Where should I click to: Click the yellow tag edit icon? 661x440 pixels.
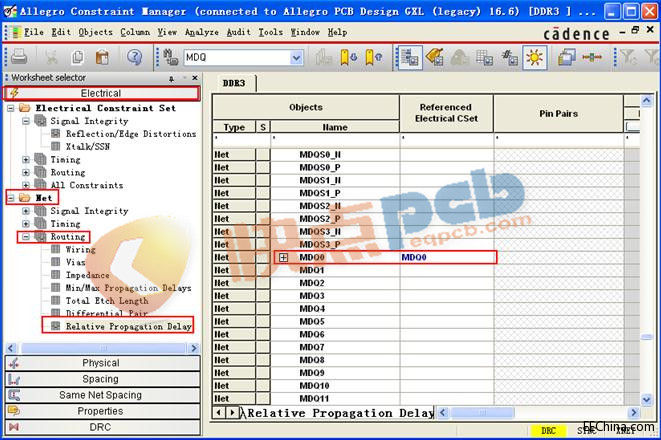[434, 57]
